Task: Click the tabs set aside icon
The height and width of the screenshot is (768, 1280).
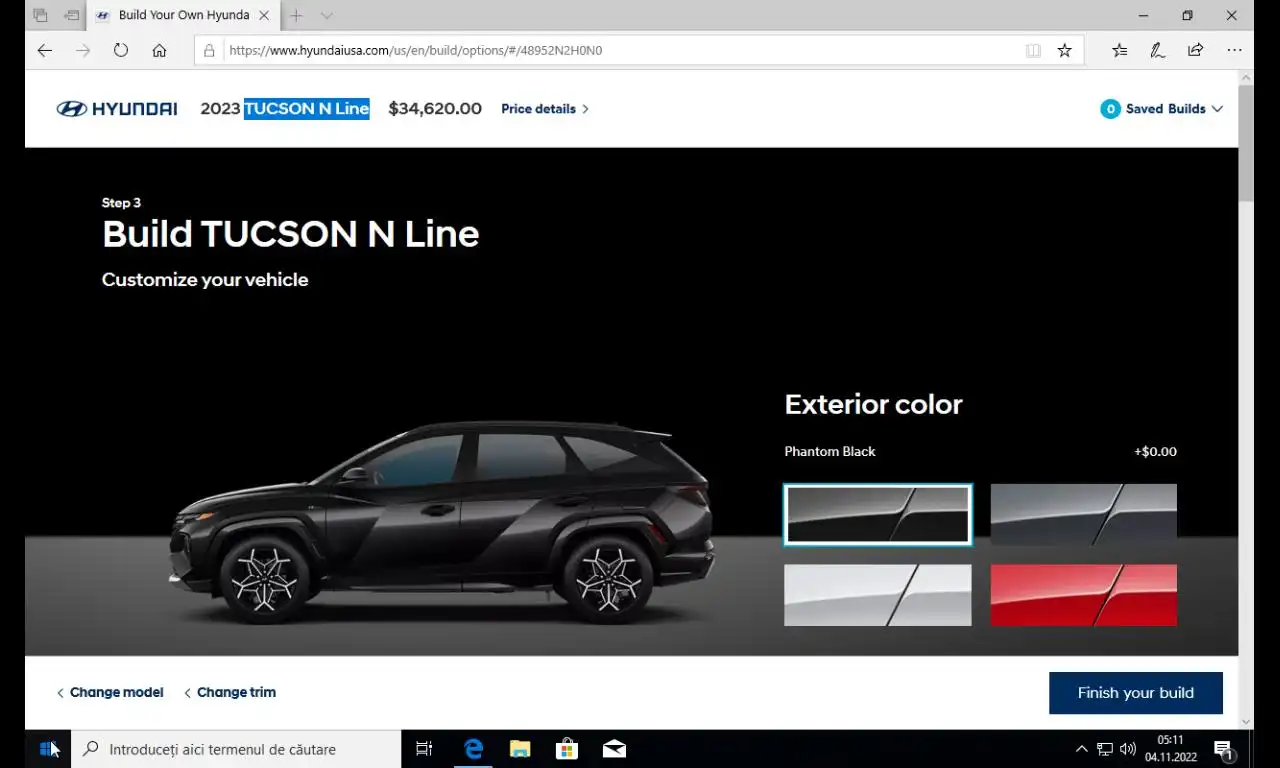Action: (x=40, y=15)
